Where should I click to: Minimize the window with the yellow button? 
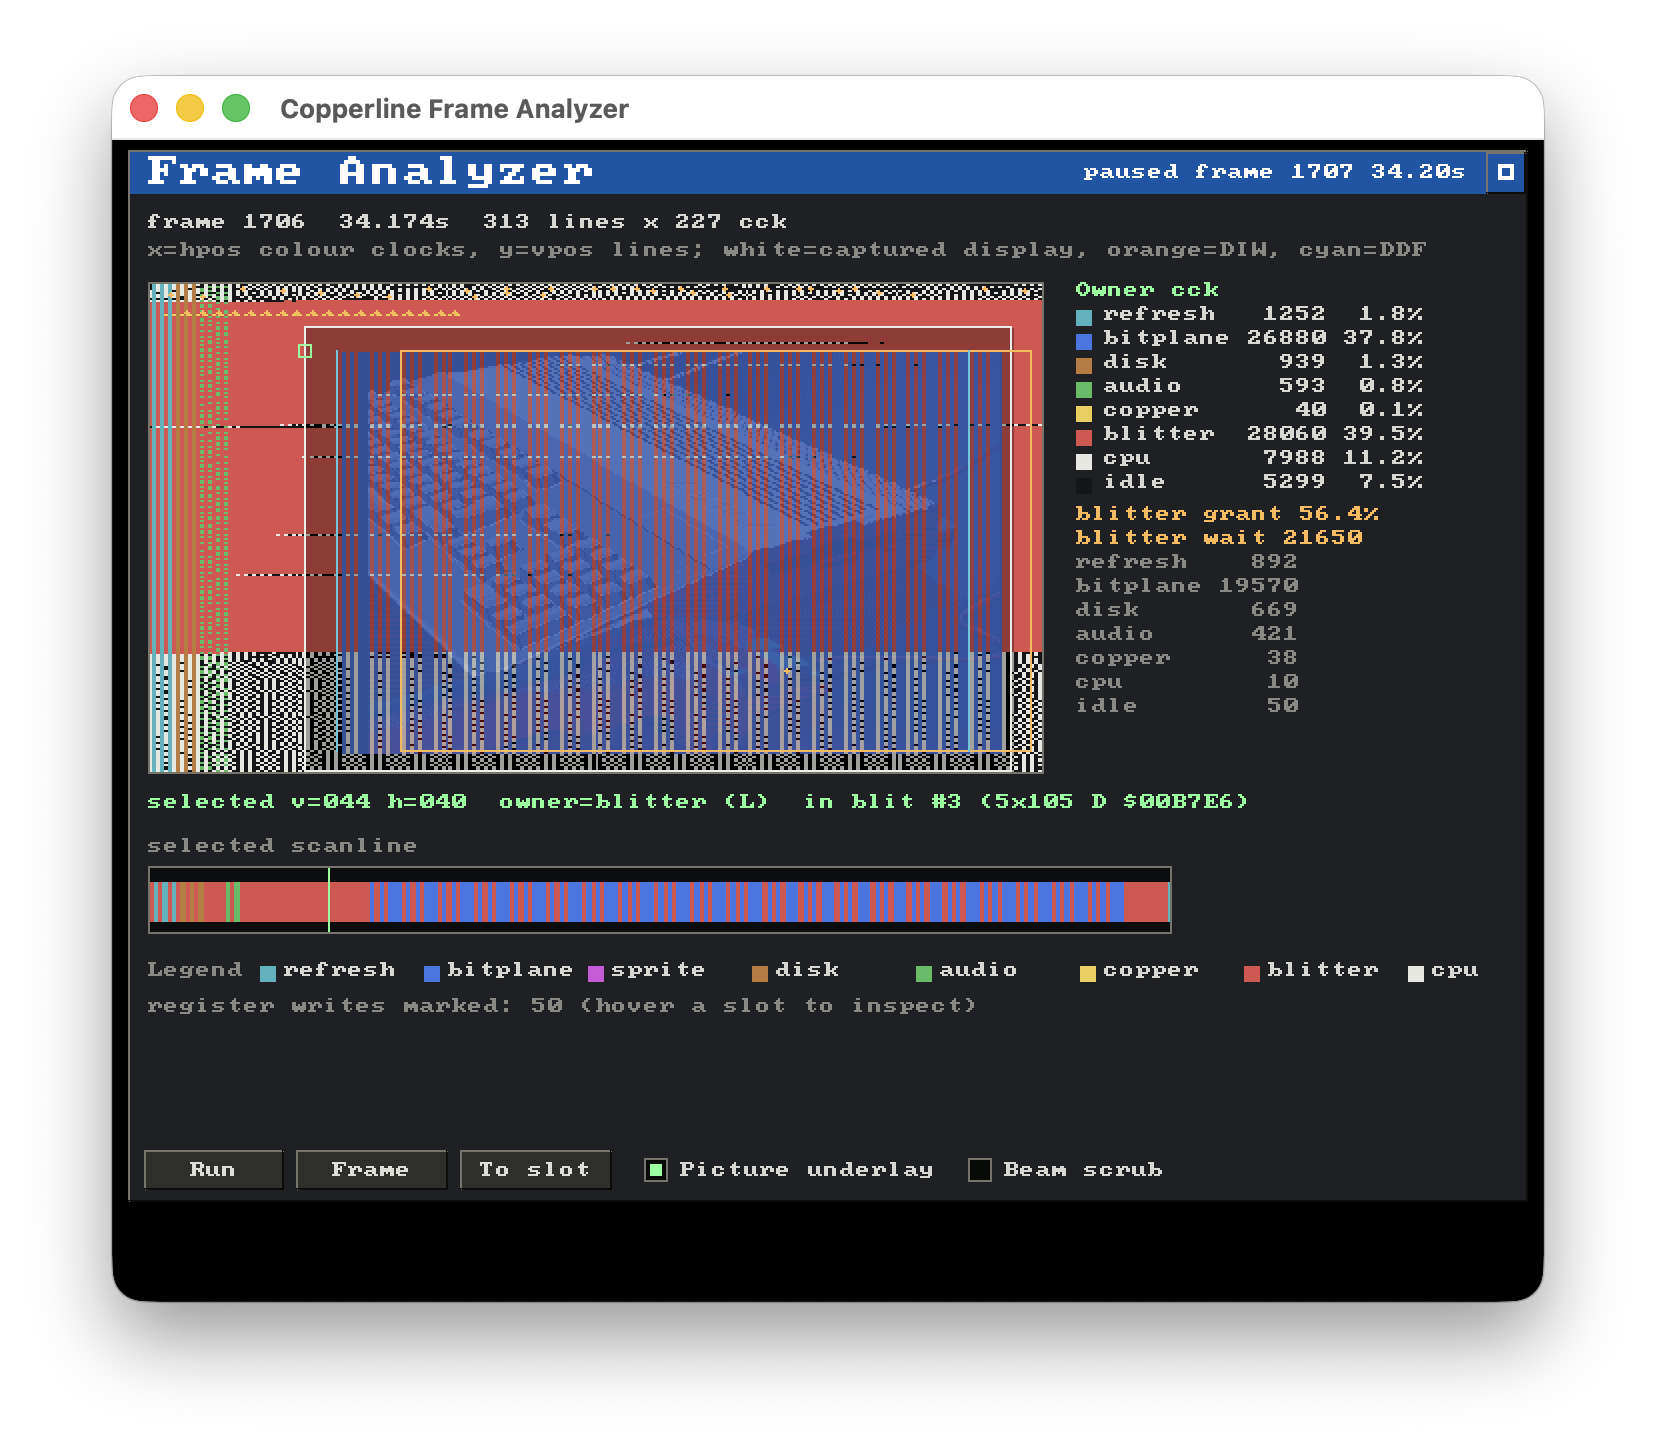[190, 108]
